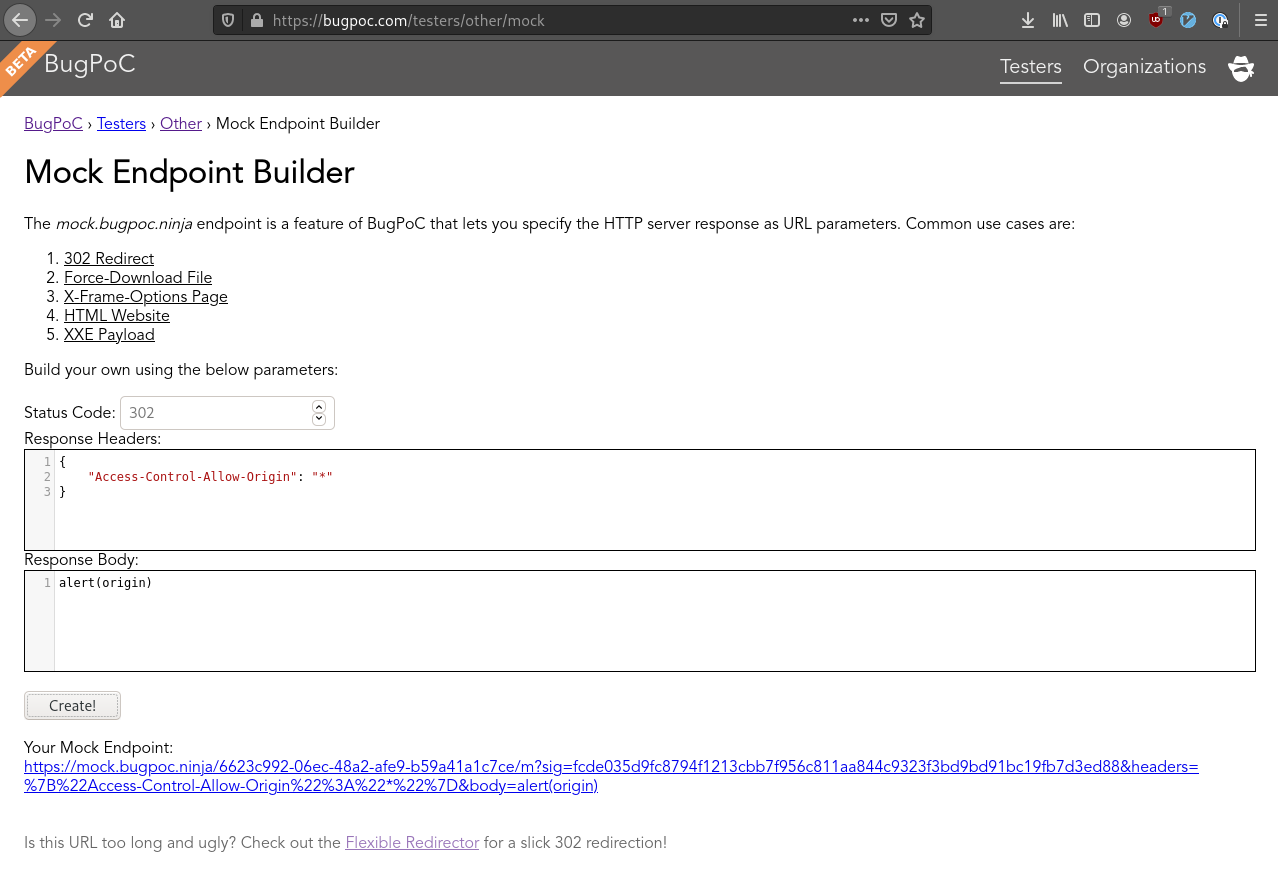Image resolution: width=1278 pixels, height=869 pixels.
Task: Open page actions three-dot menu
Action: tap(861, 20)
